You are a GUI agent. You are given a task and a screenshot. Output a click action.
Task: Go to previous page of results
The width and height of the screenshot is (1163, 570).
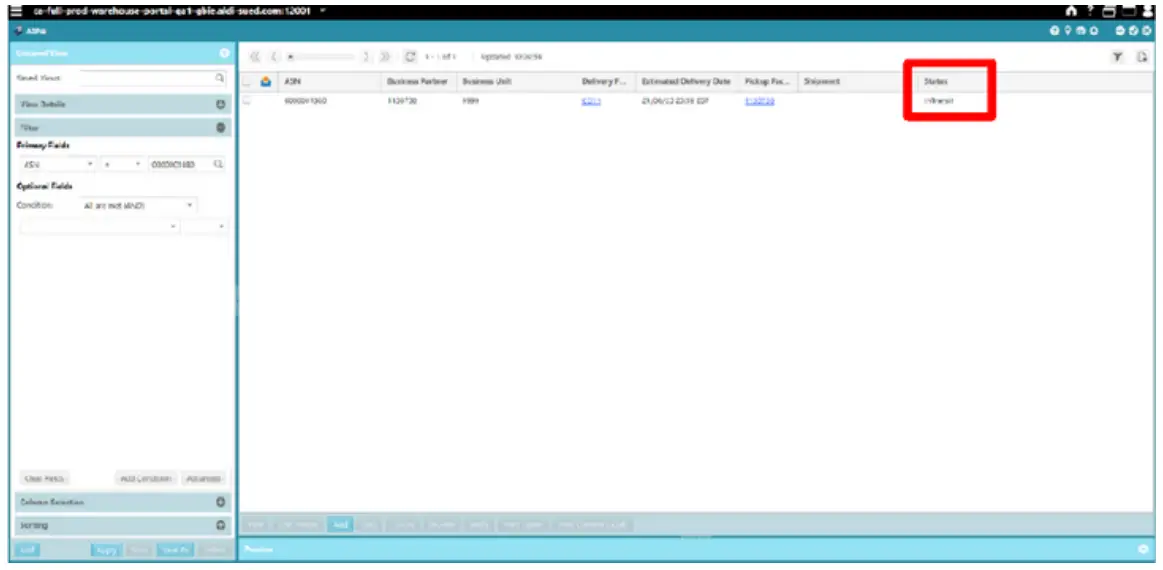click(274, 57)
